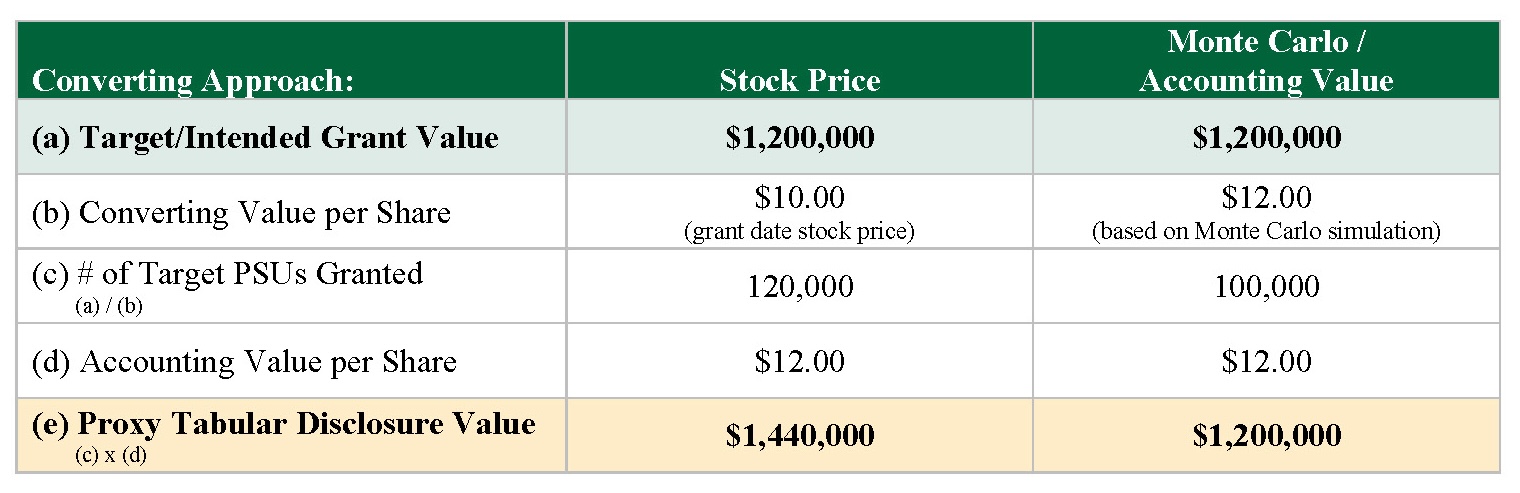Click the "(grant date stock price)" note
Image resolution: width=1520 pixels, height=493 pixels.
(799, 231)
